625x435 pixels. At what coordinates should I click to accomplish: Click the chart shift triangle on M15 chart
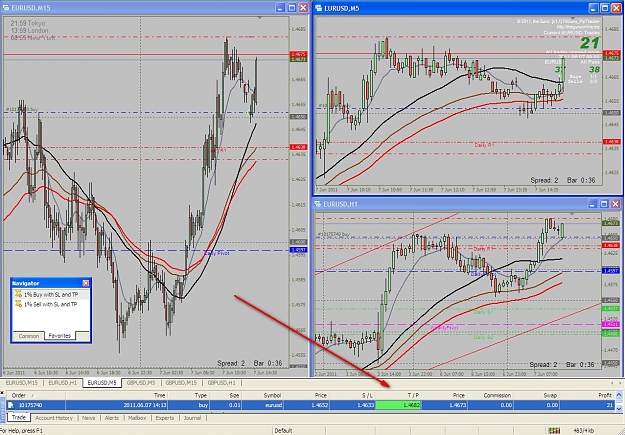point(259,18)
